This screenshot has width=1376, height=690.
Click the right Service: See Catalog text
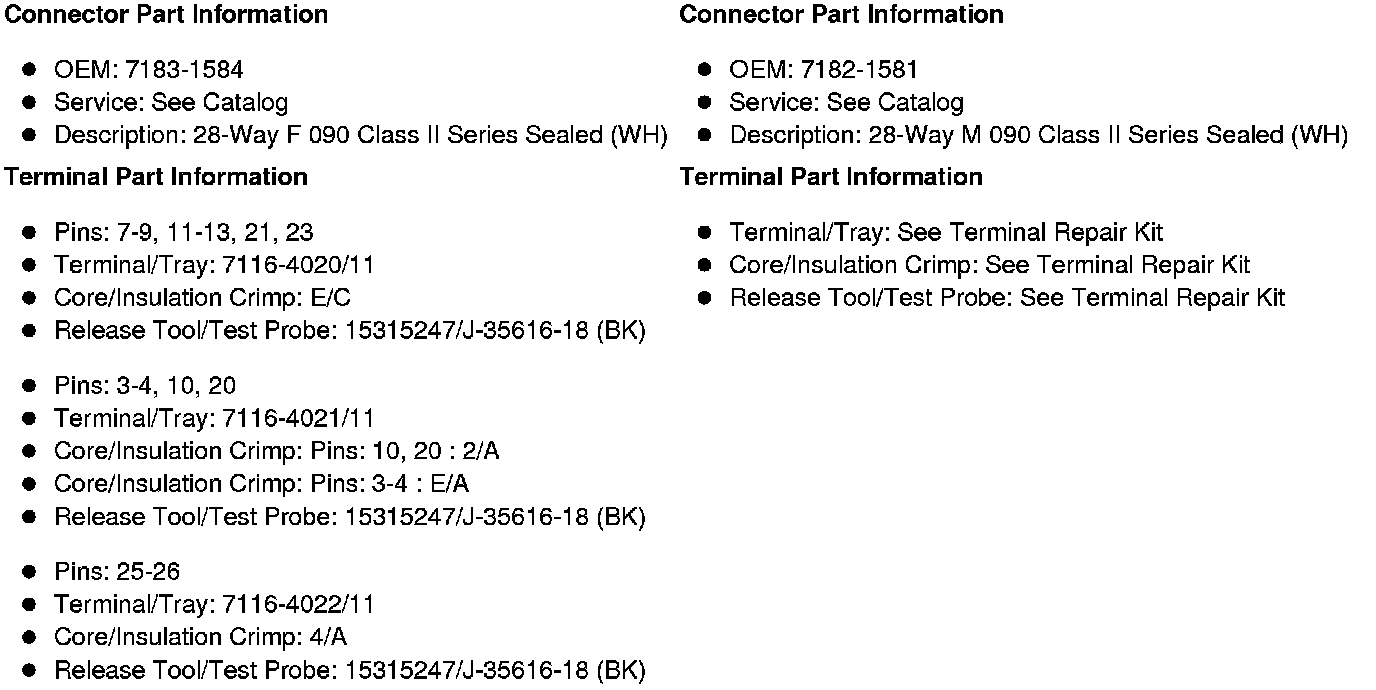(x=846, y=103)
